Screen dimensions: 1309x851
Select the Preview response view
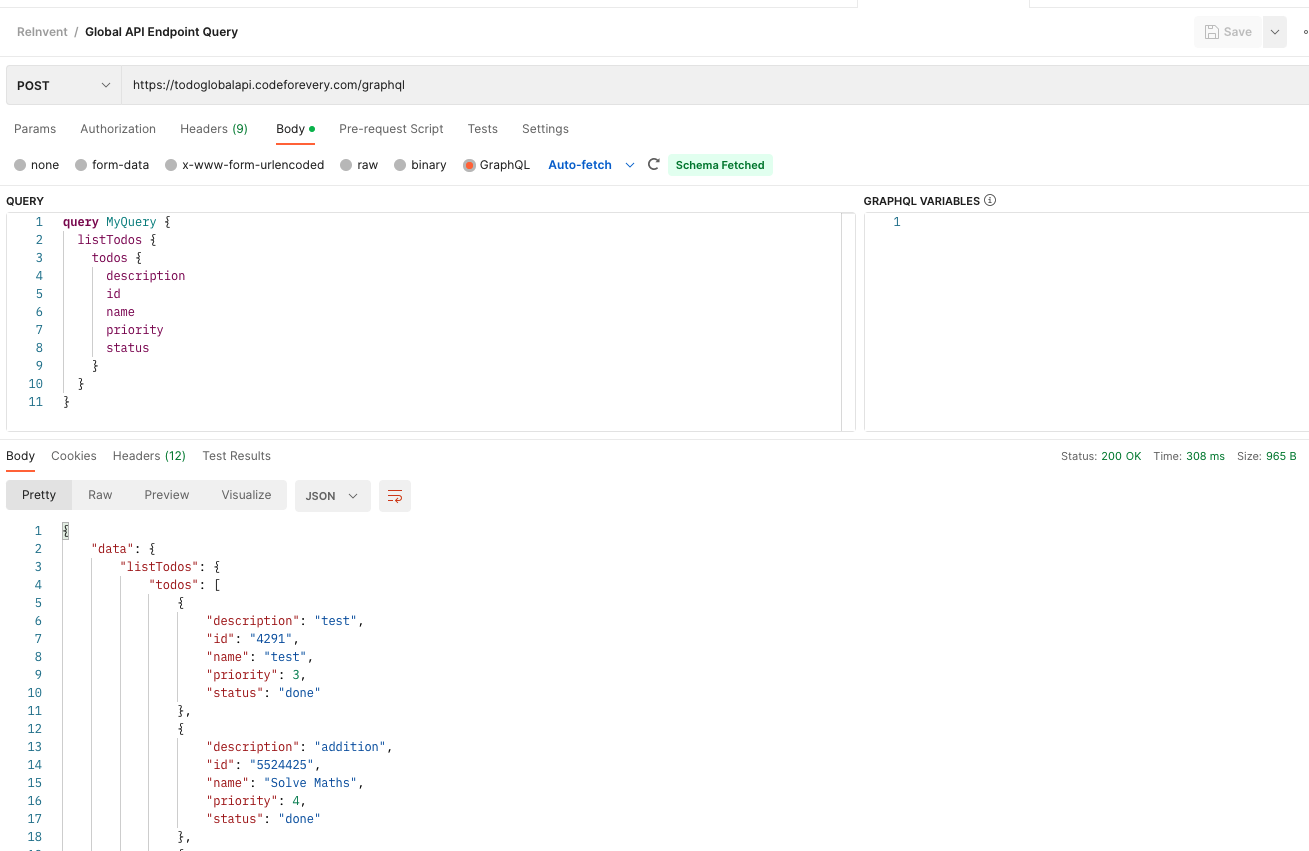[167, 495]
